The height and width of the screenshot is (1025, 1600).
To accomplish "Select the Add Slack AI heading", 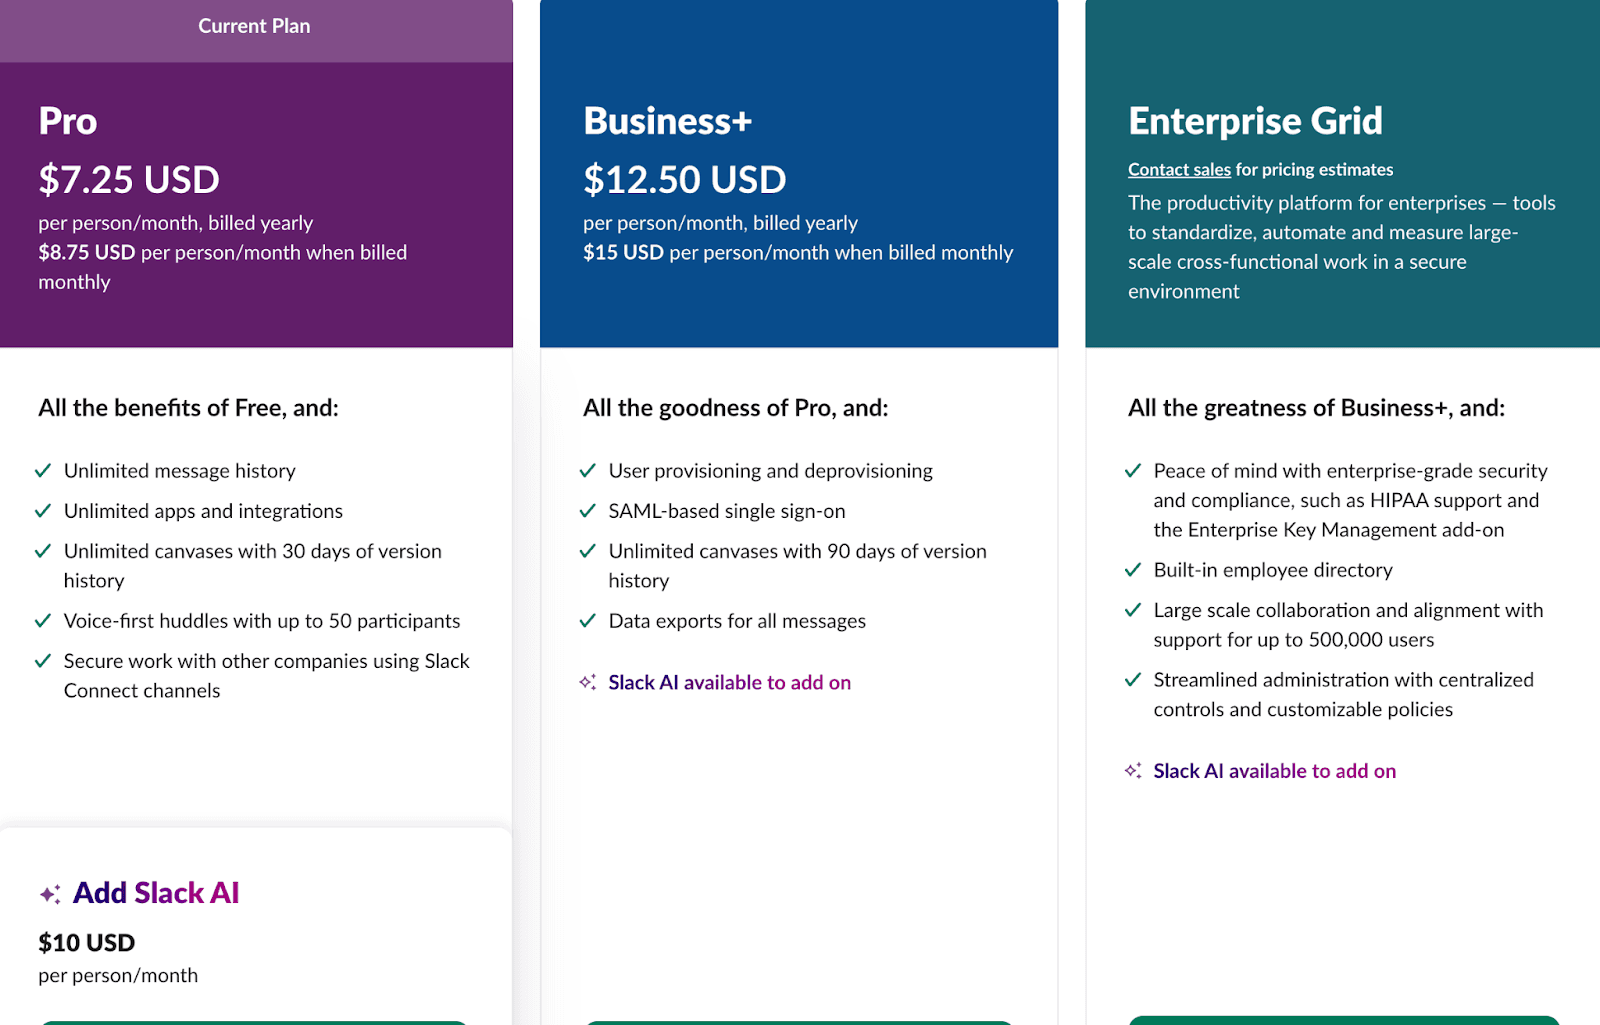I will click(x=156, y=892).
